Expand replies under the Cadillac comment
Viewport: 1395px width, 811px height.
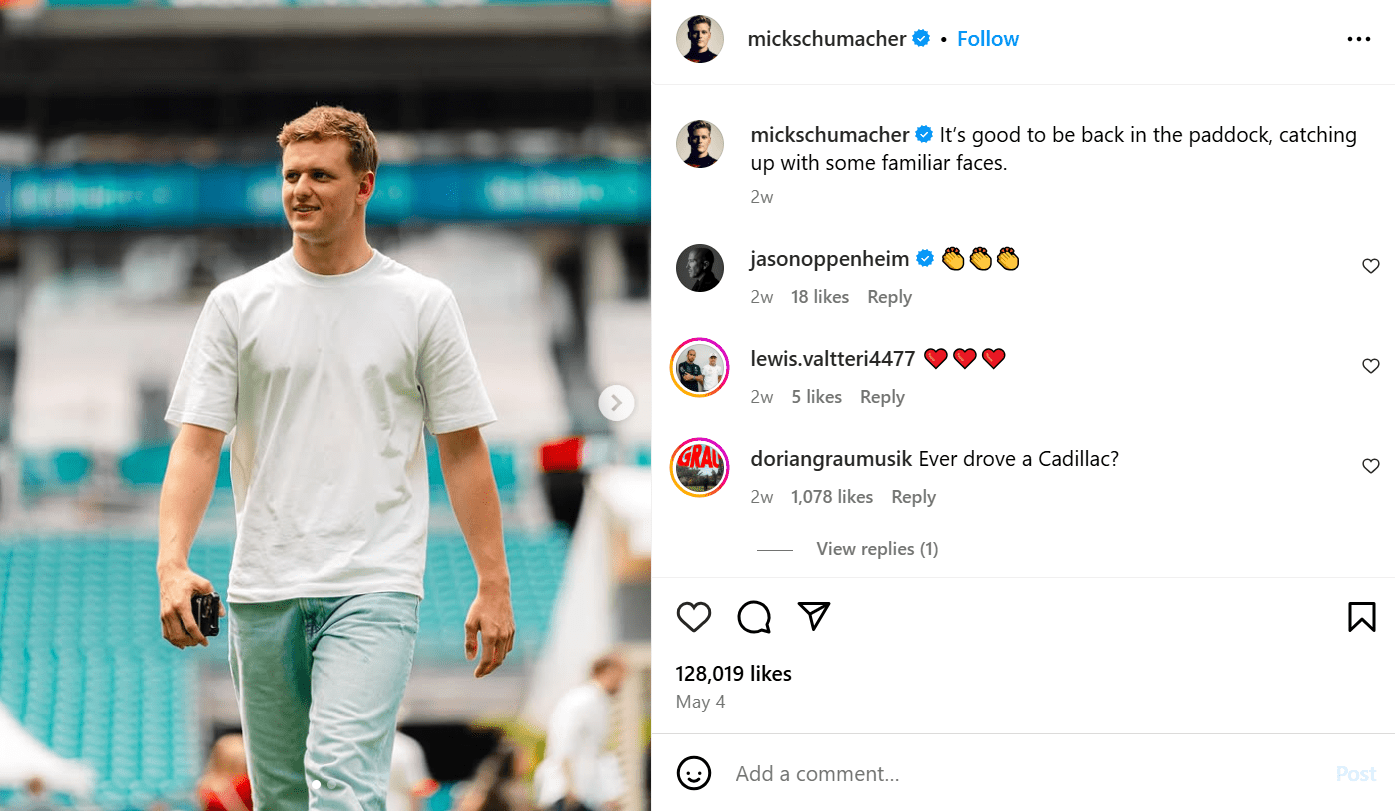(x=877, y=548)
